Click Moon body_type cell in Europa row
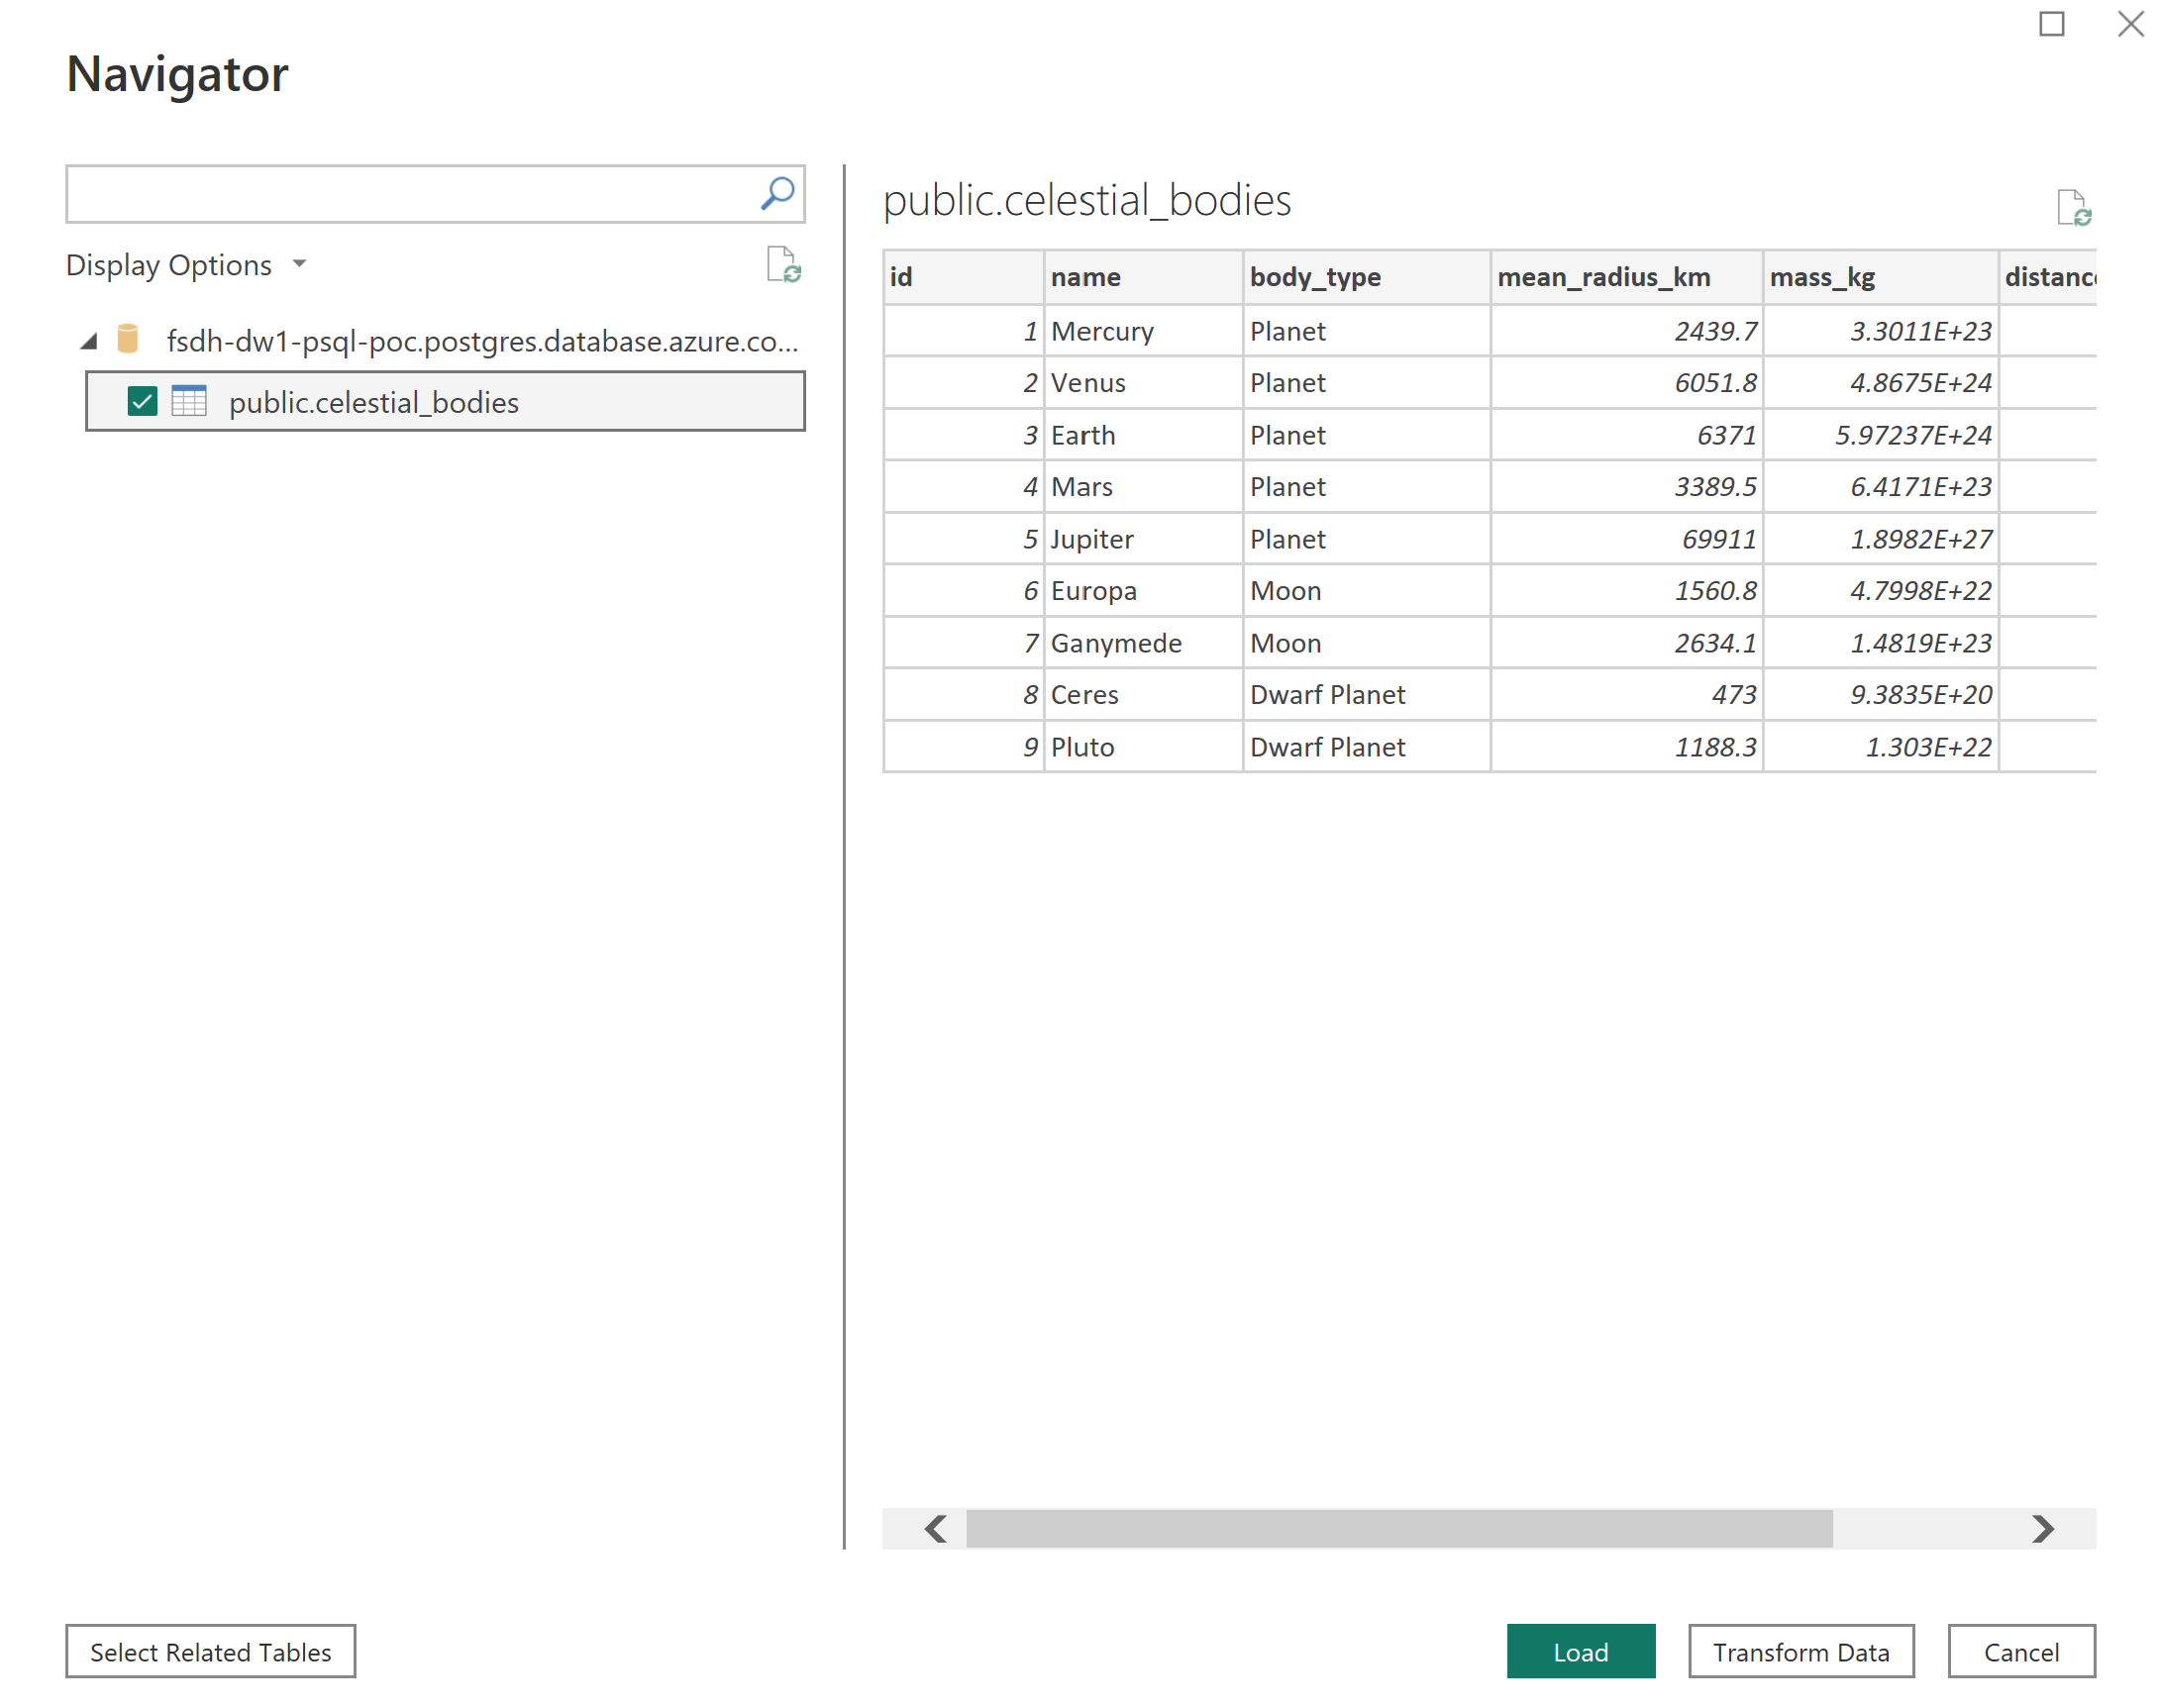 coord(1366,591)
